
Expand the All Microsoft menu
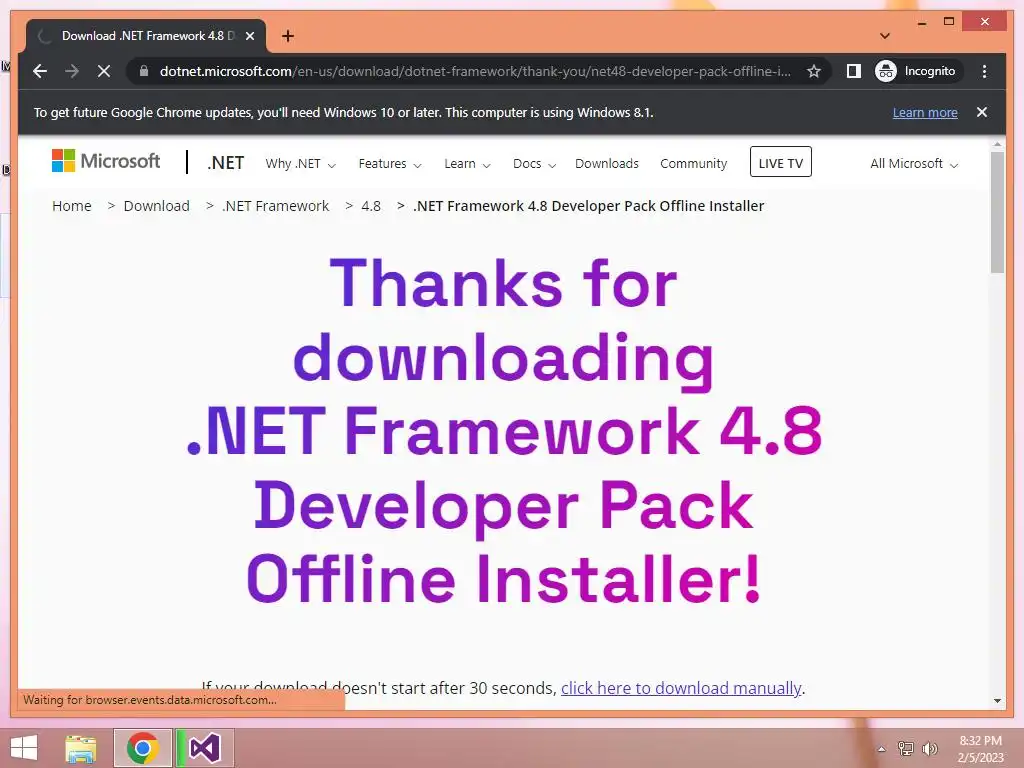914,163
